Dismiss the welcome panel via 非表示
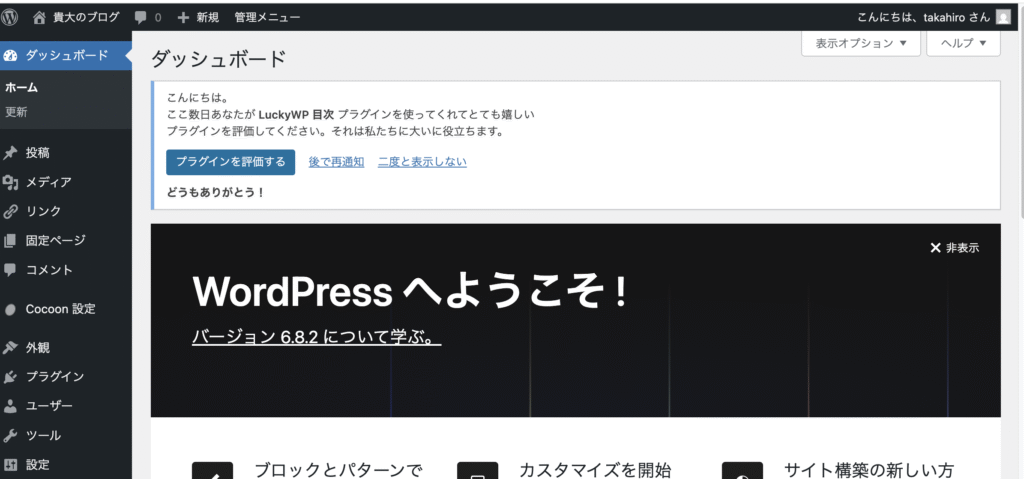The width and height of the screenshot is (1024, 479). point(955,248)
